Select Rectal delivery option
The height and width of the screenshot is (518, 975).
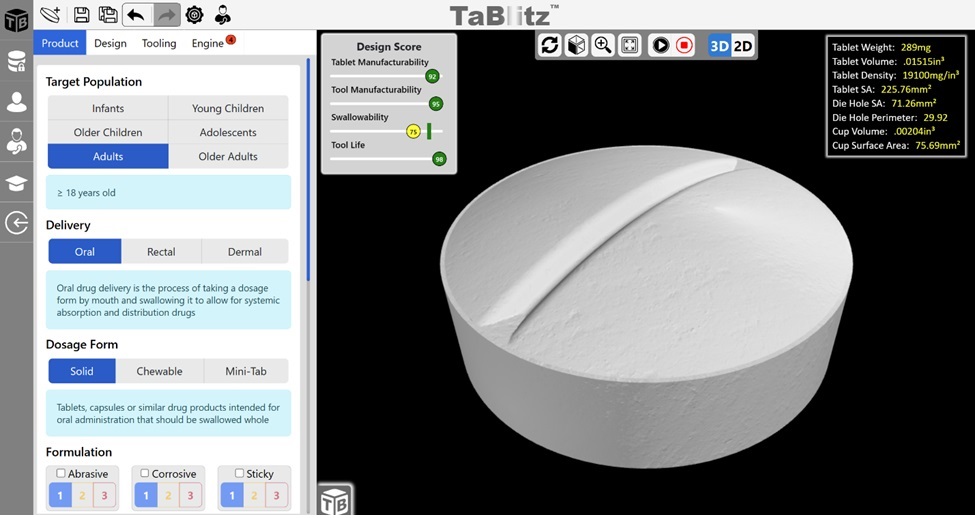click(161, 252)
